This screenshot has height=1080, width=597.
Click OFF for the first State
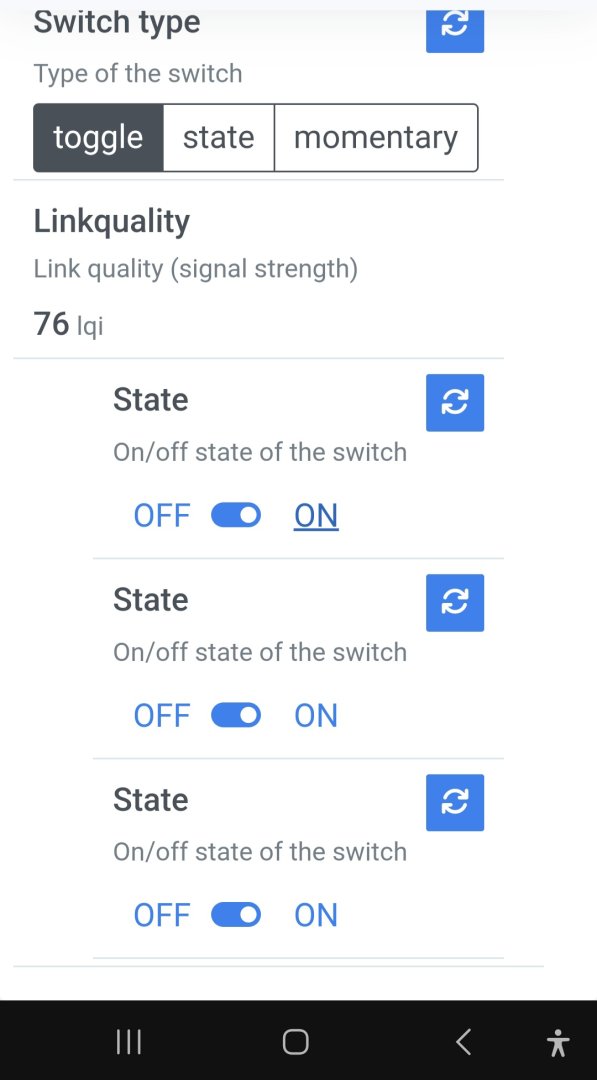pos(162,515)
